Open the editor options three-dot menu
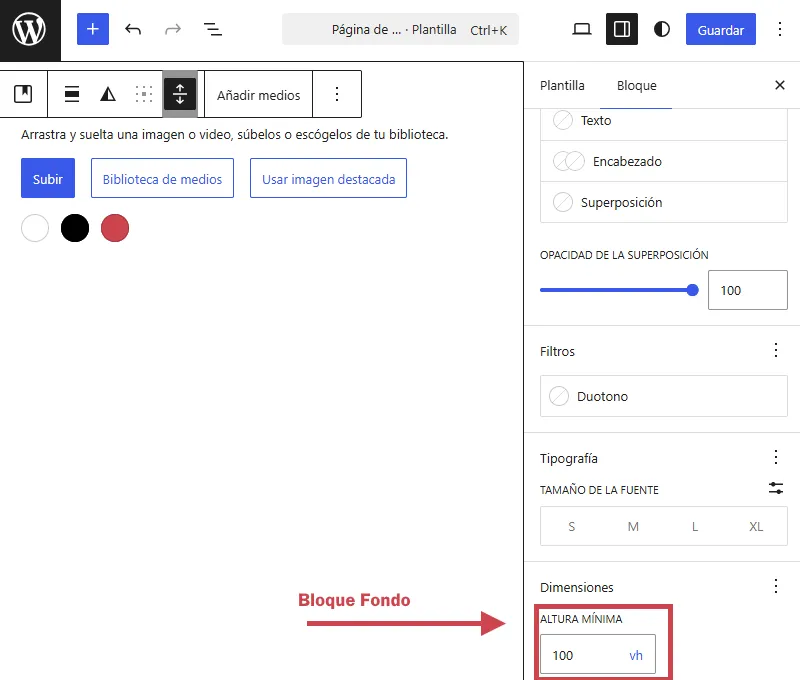Viewport: 800px width, 680px height. point(780,29)
